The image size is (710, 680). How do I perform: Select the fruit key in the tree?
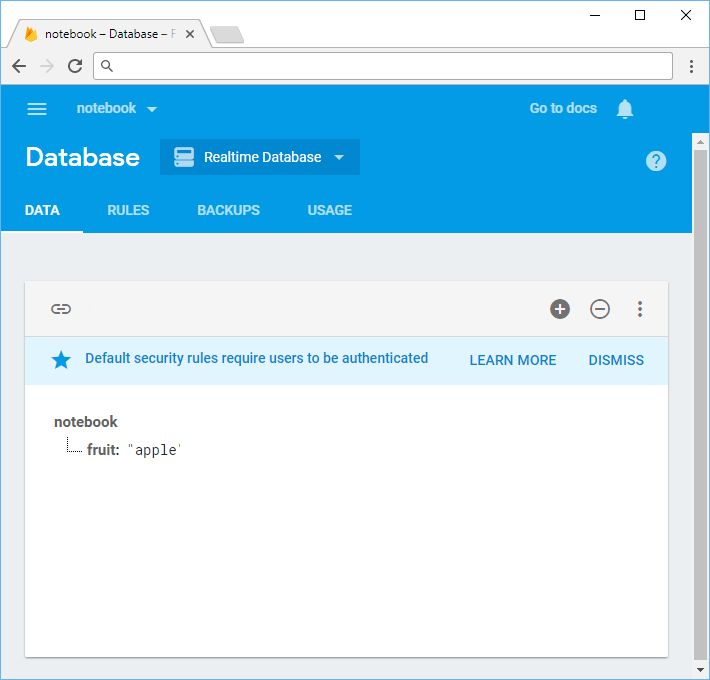coord(102,450)
